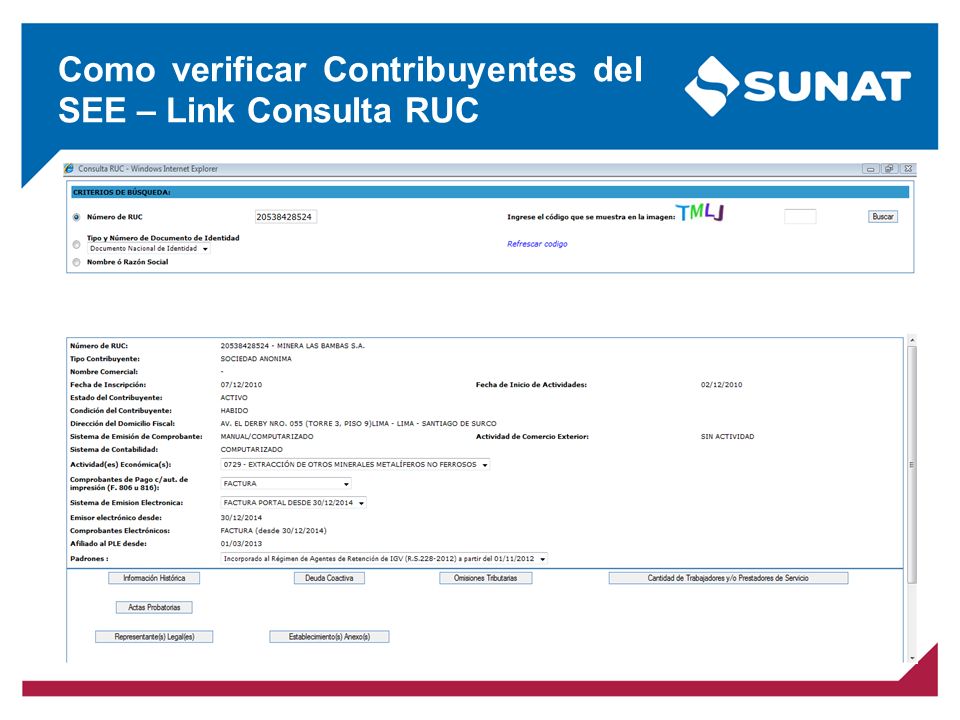Click the start date 02/12/2010
The width and height of the screenshot is (960, 720).
pos(721,384)
